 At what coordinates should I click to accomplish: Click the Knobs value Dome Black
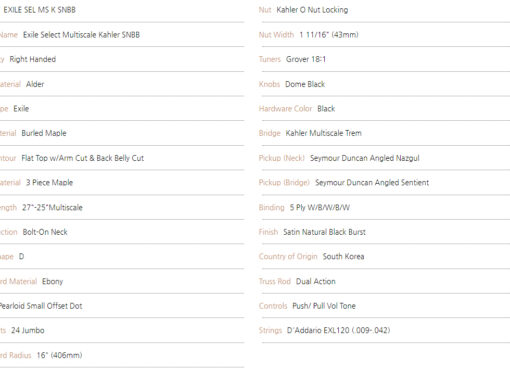click(x=305, y=84)
